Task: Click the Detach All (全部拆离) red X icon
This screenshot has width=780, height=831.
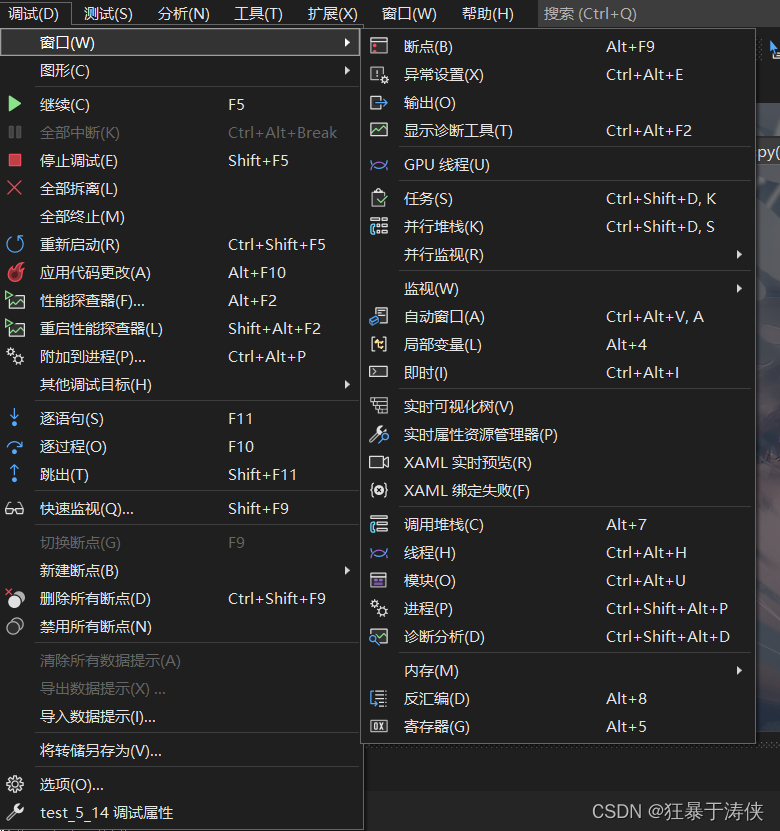Action: [15, 188]
